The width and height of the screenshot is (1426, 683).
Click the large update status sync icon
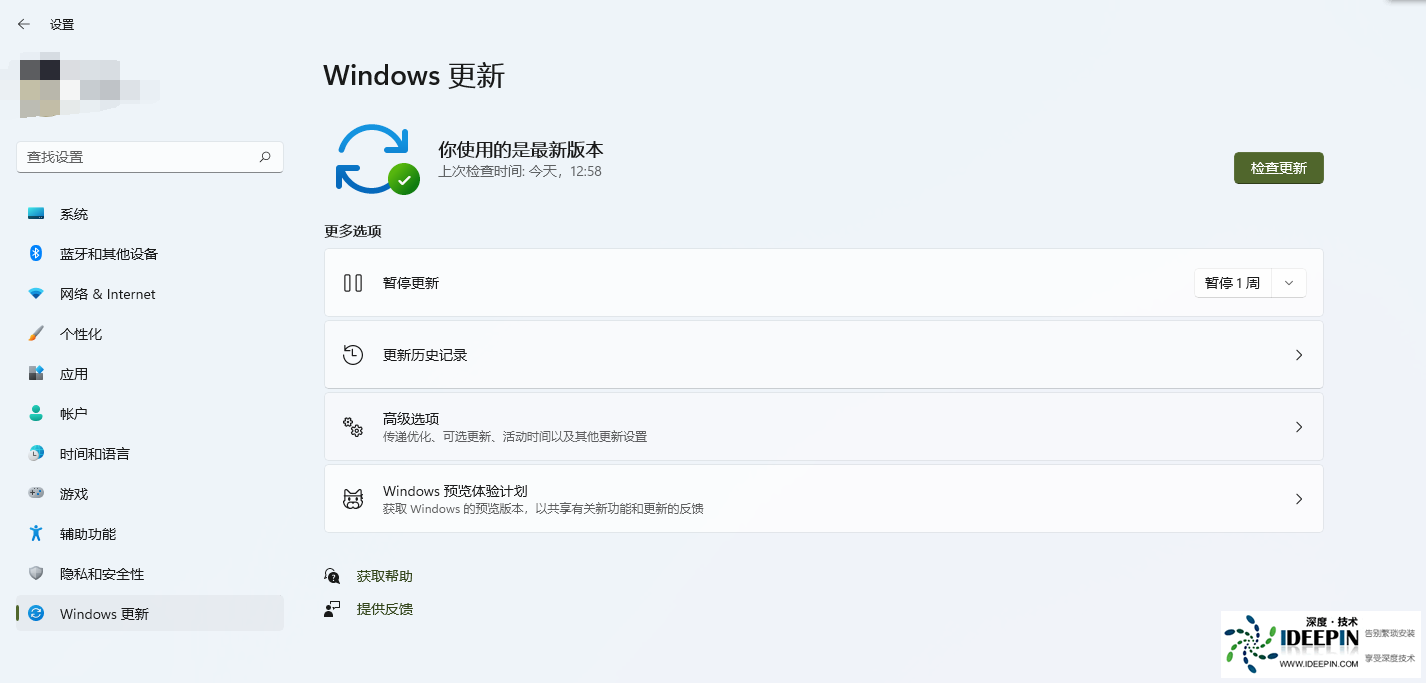click(x=376, y=159)
